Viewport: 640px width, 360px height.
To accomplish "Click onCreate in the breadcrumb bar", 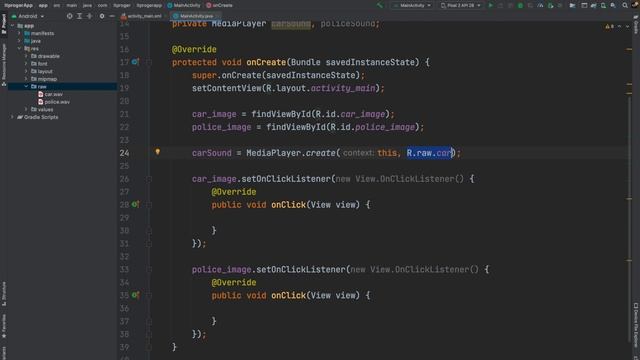I will [220, 5].
